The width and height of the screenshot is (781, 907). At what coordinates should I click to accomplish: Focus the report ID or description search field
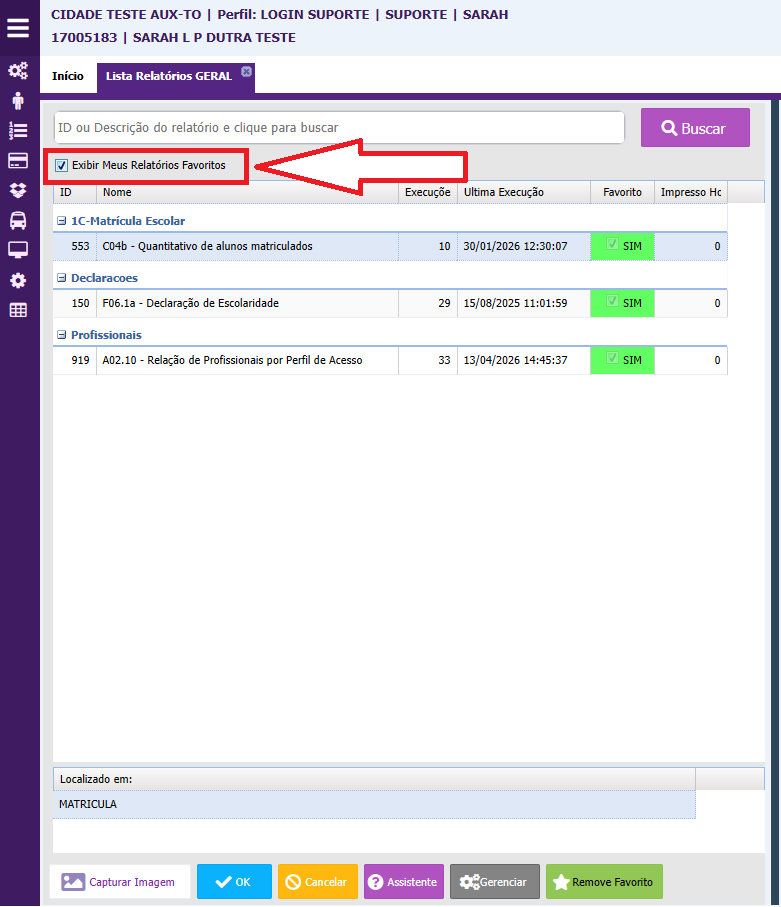pyautogui.click(x=338, y=128)
